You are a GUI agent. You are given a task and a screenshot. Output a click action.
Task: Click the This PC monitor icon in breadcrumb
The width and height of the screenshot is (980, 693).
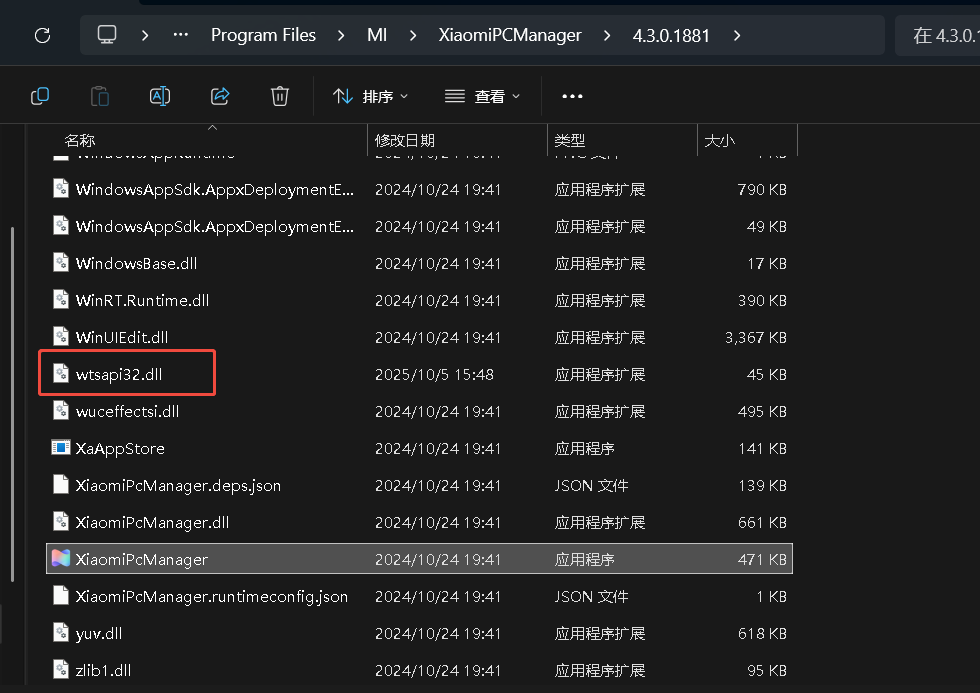[107, 34]
